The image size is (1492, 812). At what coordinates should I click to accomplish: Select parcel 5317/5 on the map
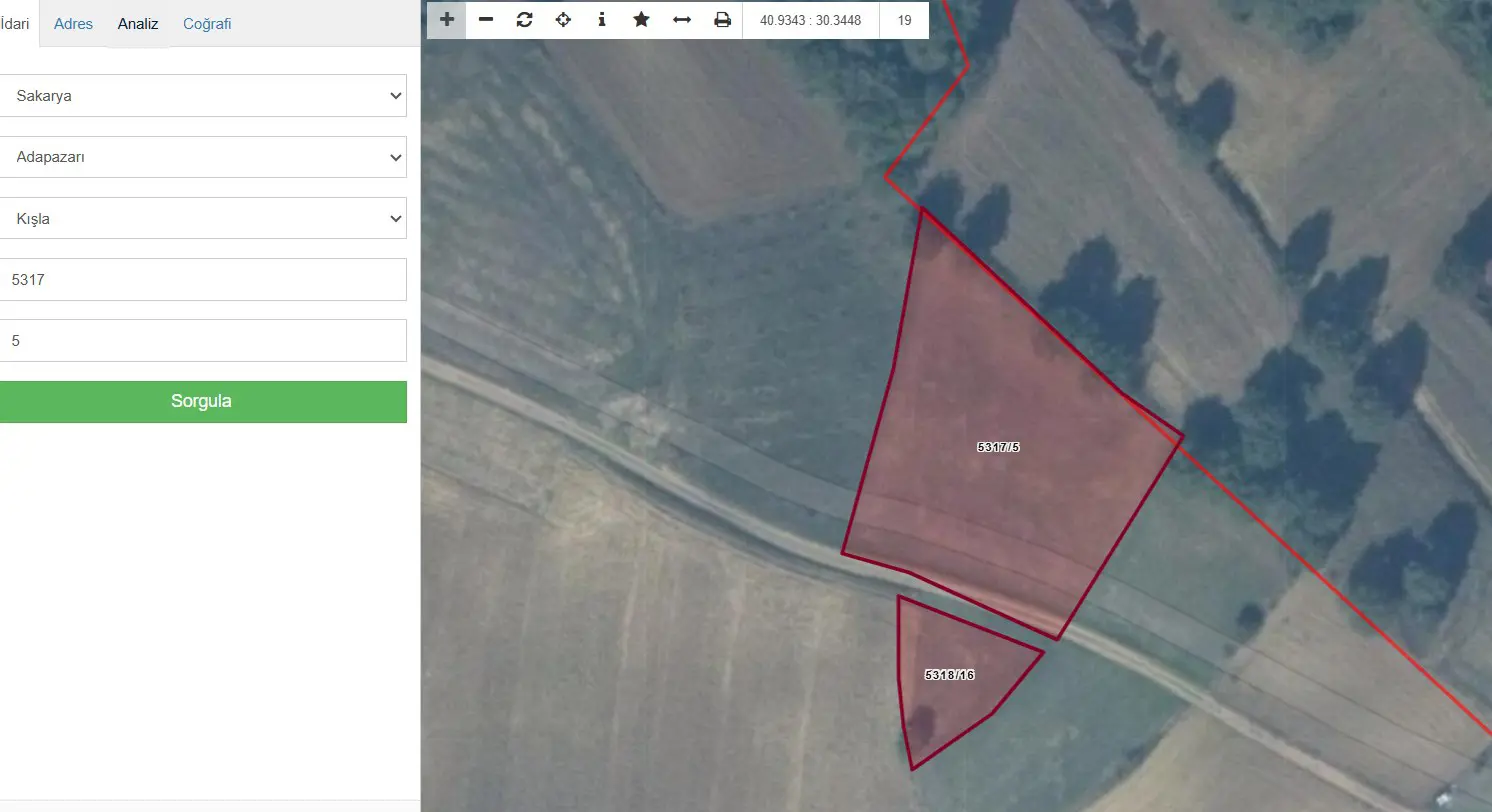click(998, 447)
